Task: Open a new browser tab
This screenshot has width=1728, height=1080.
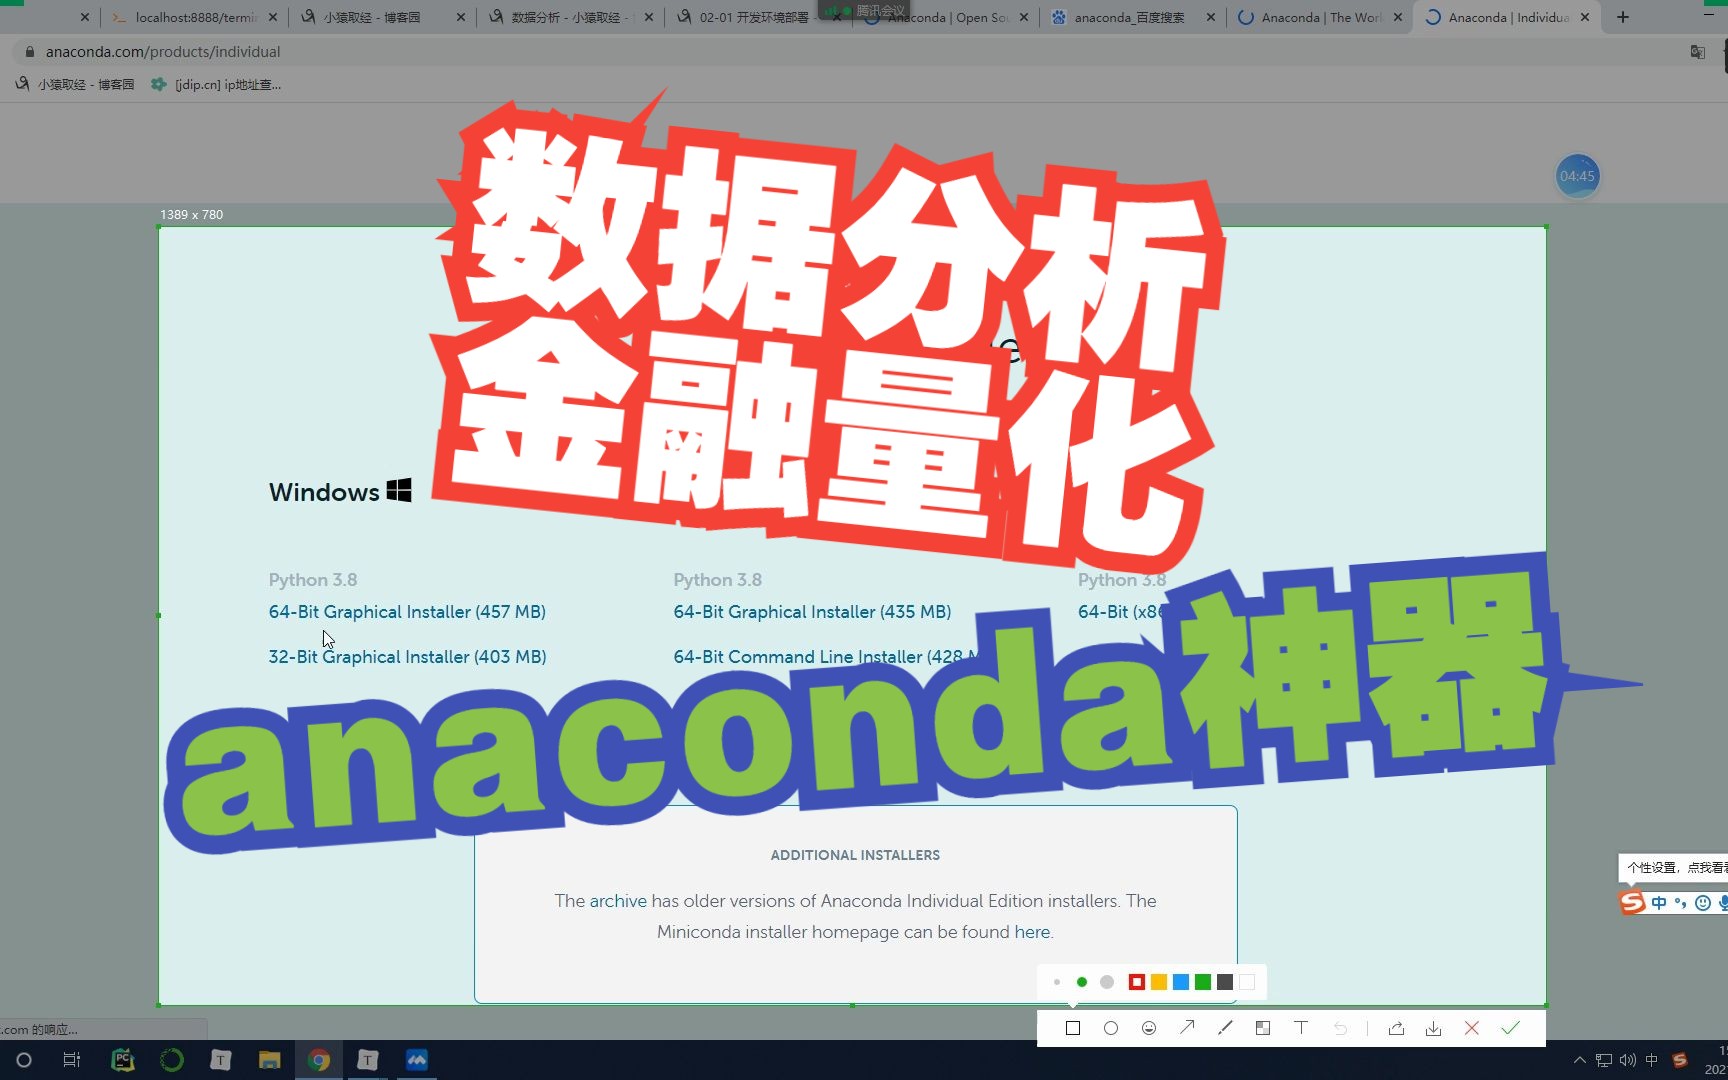Action: click(x=1623, y=17)
